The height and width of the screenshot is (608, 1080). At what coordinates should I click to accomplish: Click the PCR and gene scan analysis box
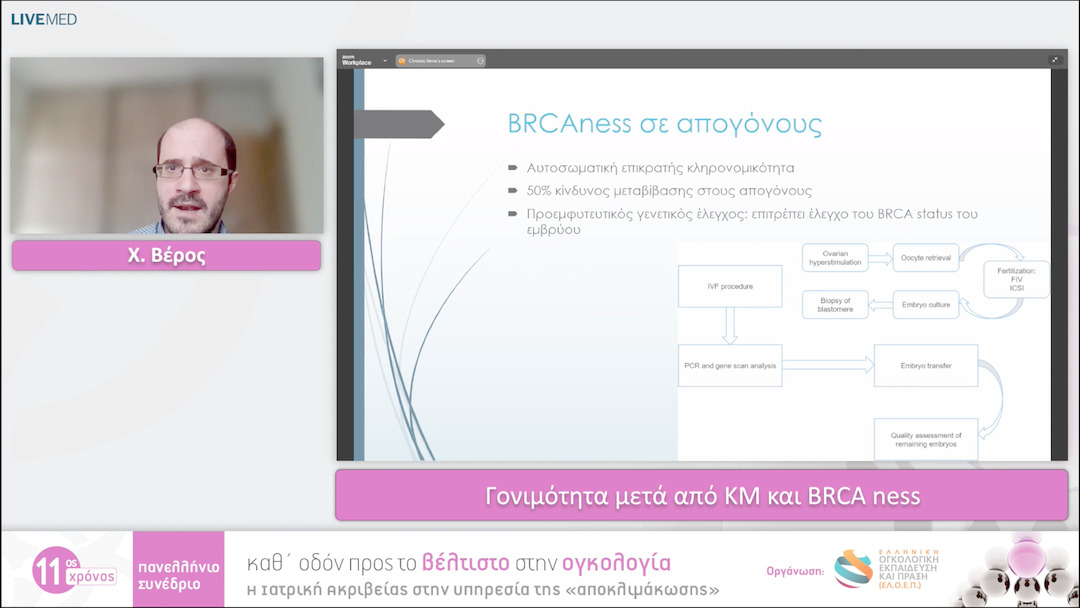tap(730, 366)
